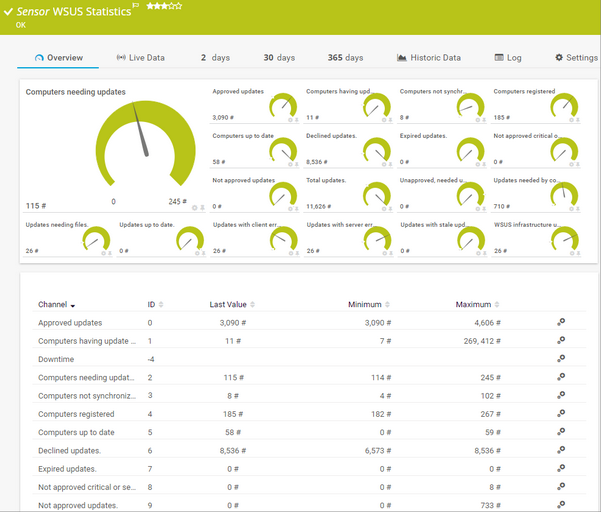Click the Total updates gauge
601x512 pixels.
pyautogui.click(x=377, y=194)
